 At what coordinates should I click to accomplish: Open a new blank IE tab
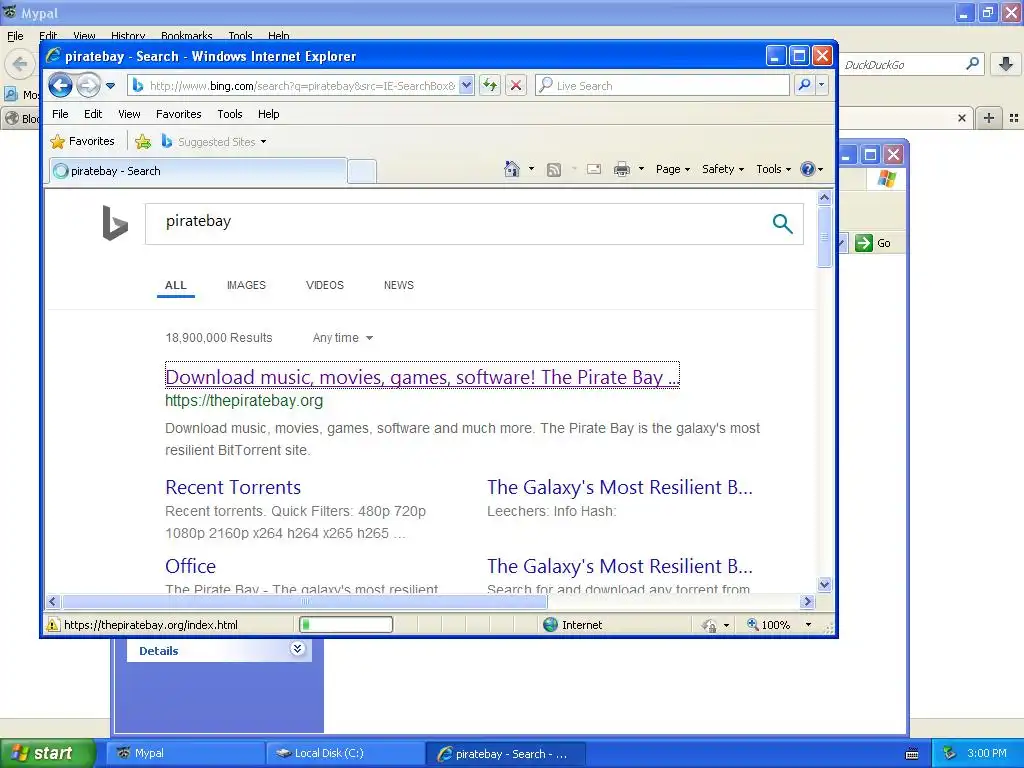click(362, 171)
